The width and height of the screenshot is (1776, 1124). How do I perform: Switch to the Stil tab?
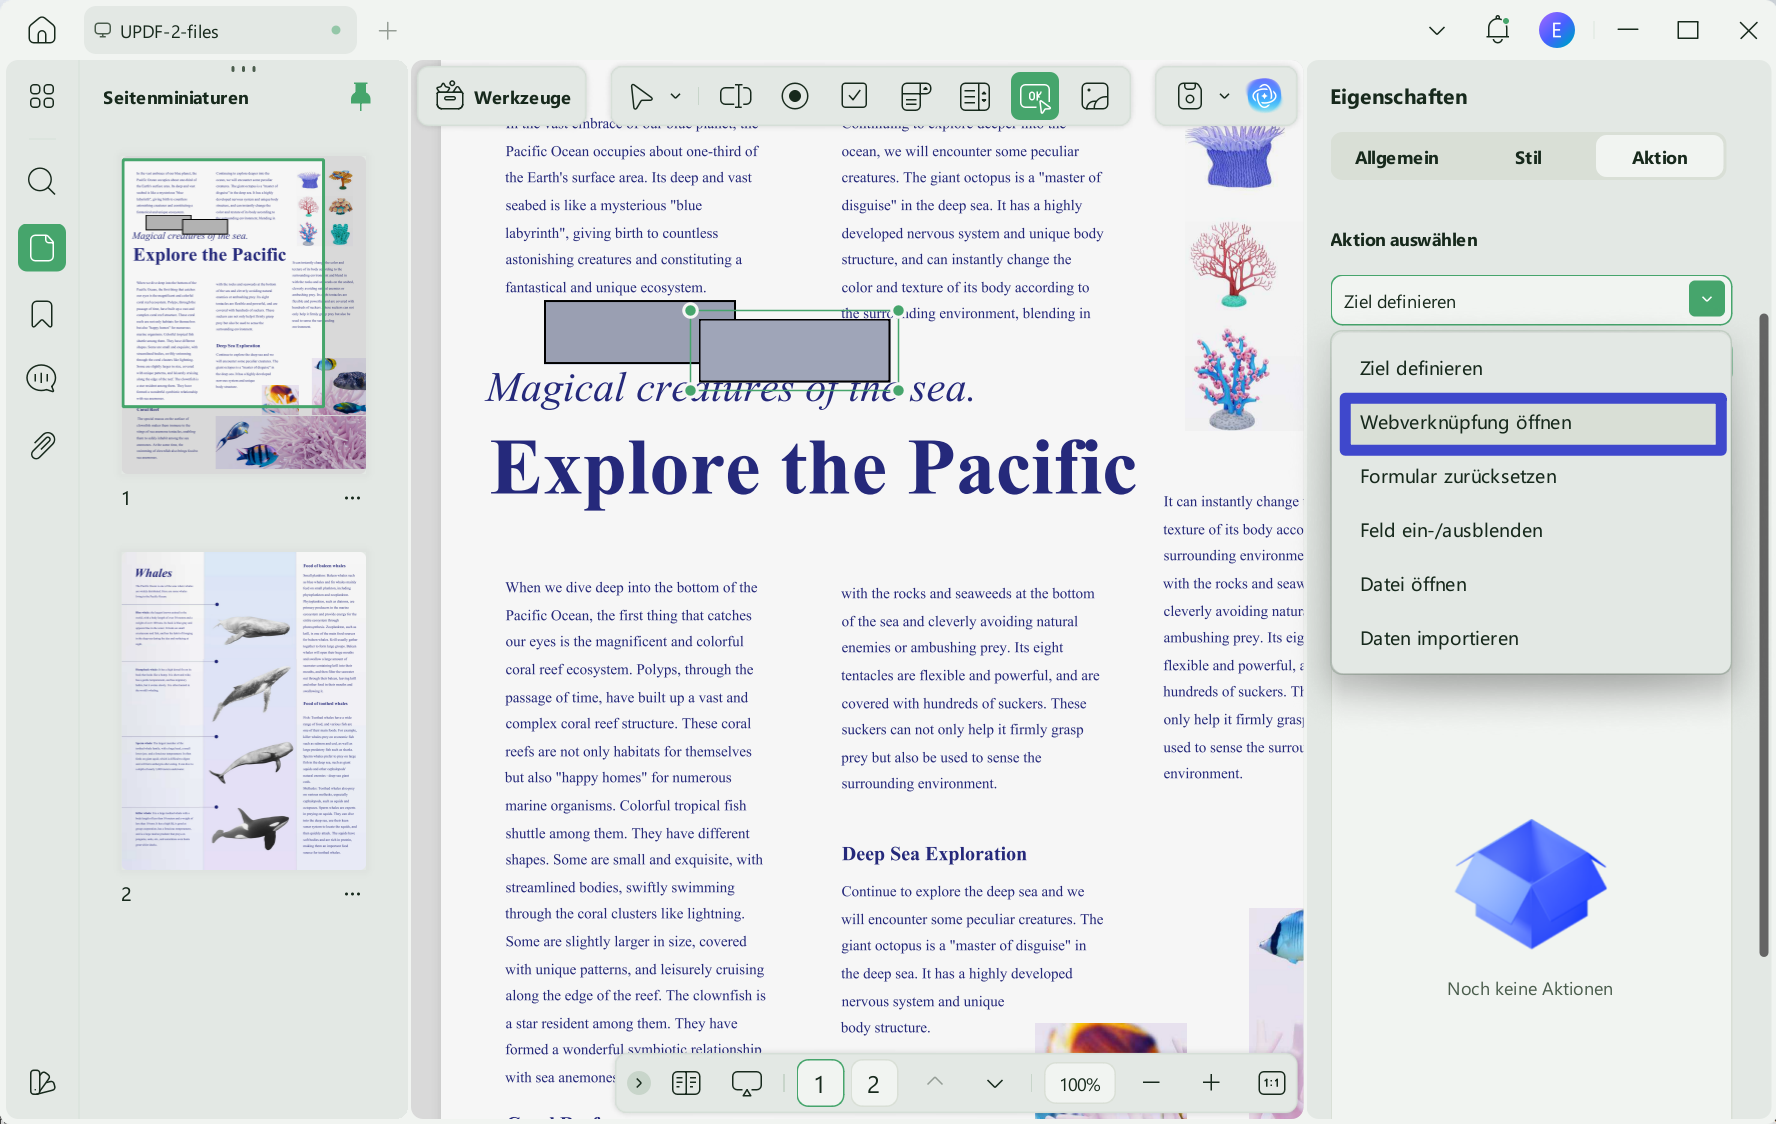1528,158
